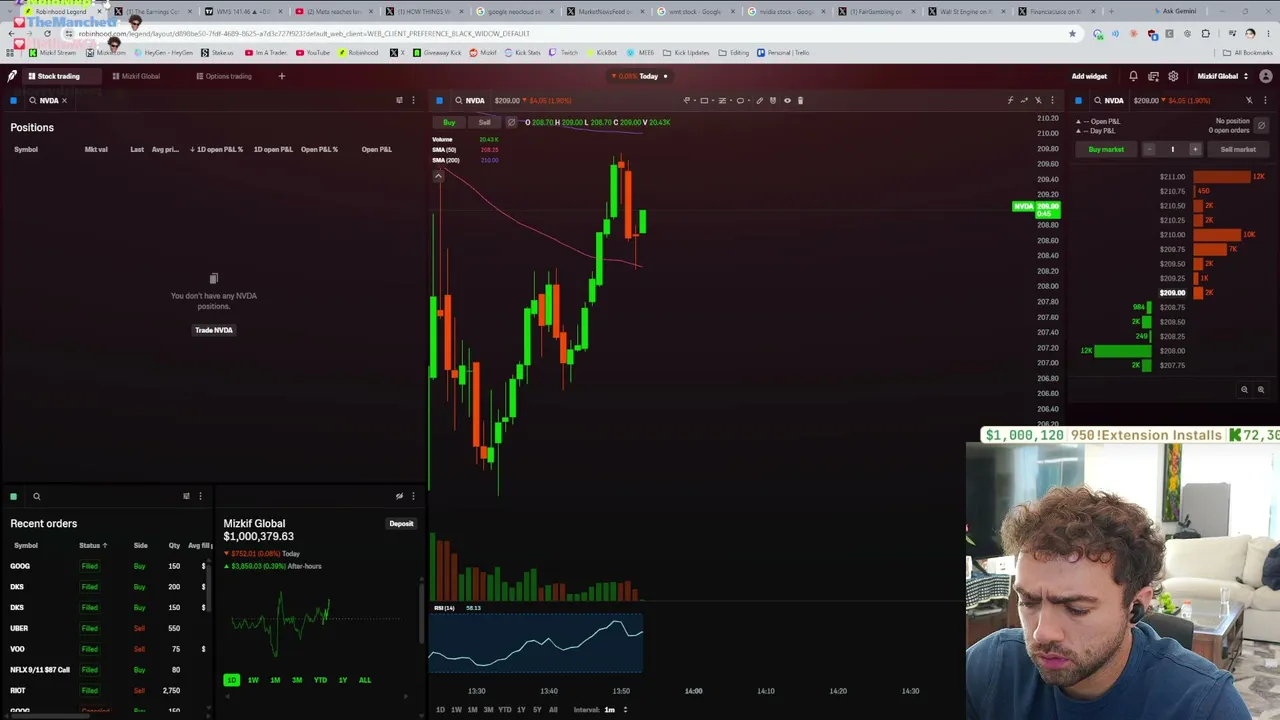Open Recent orders table settings icon

186,496
